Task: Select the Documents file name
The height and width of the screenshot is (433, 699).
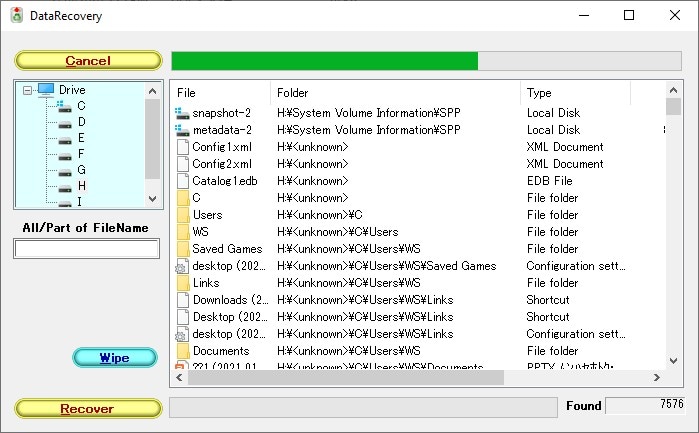Action: pos(221,351)
